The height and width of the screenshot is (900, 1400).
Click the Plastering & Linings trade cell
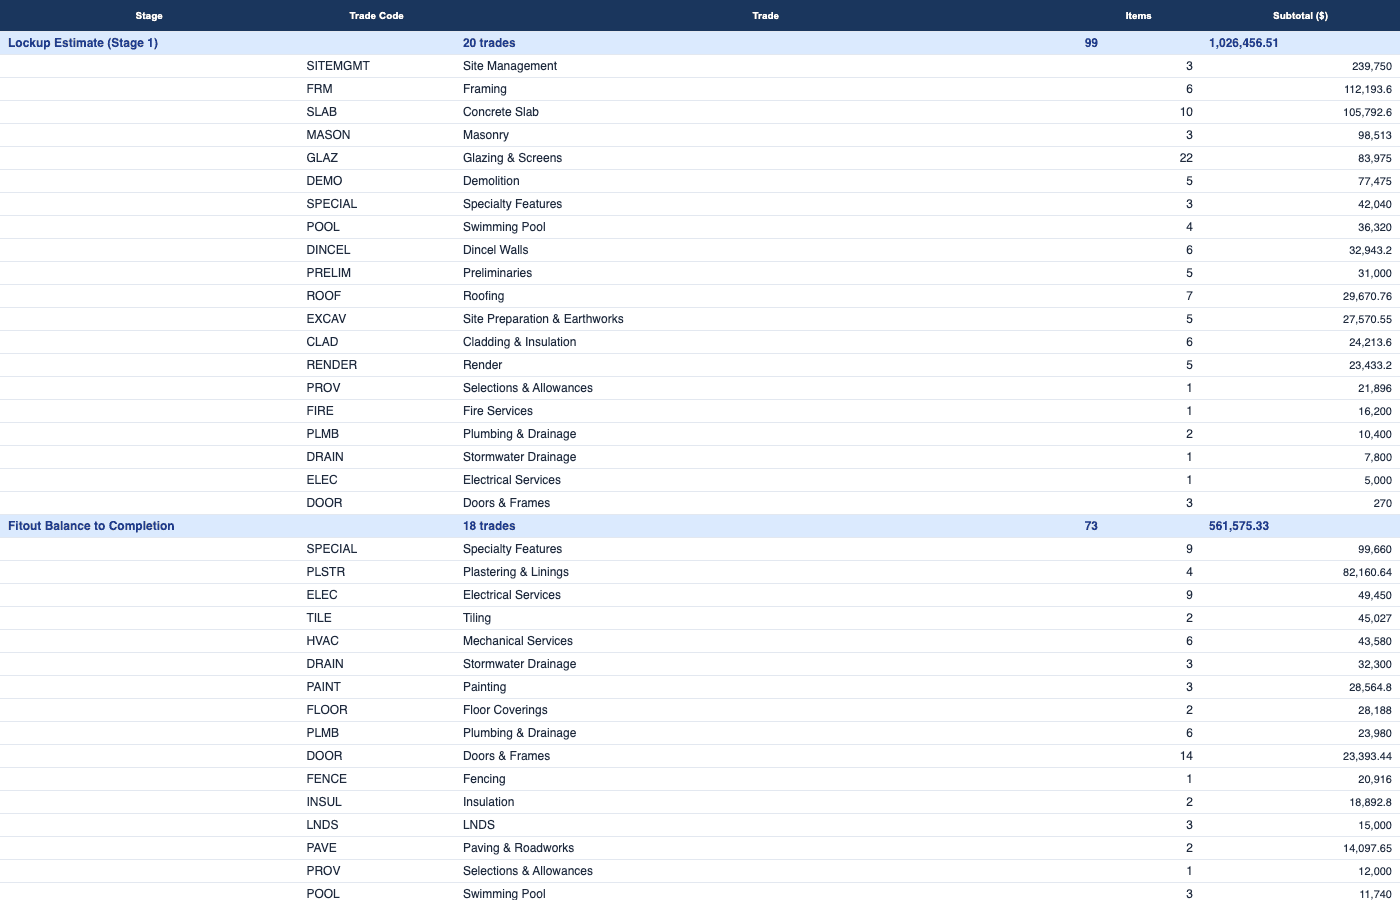tap(516, 572)
